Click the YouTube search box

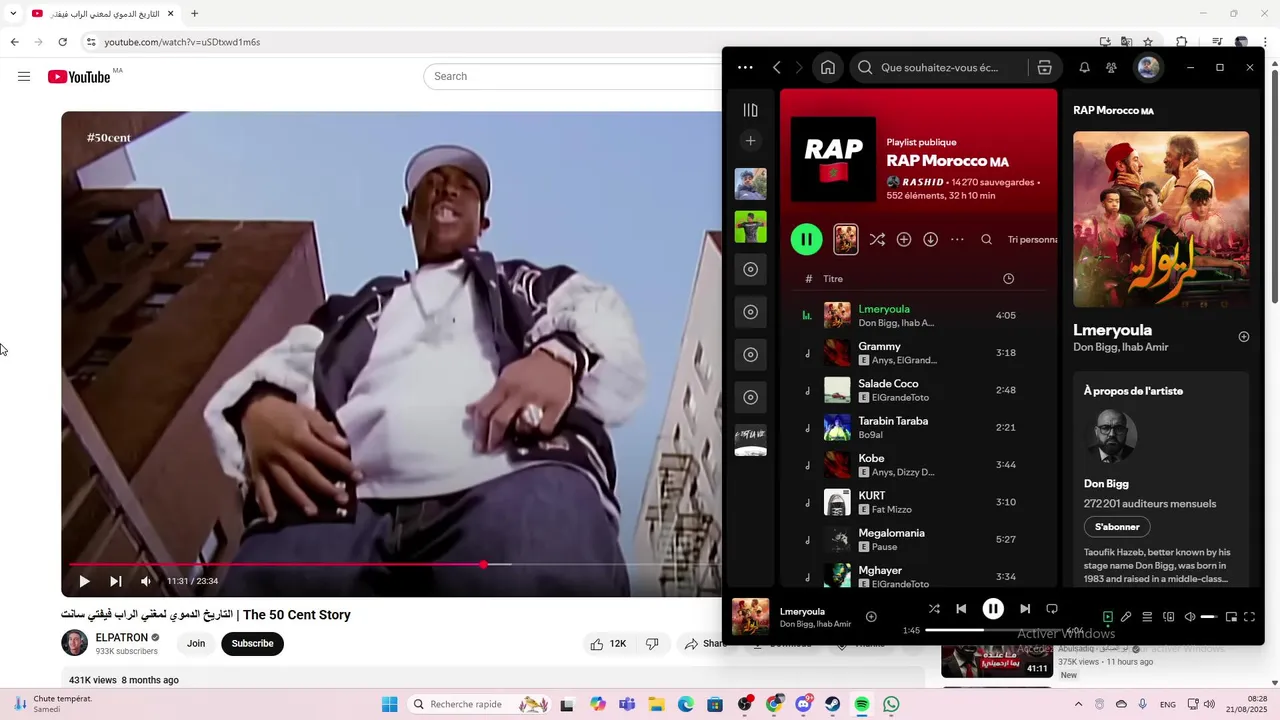tap(572, 76)
